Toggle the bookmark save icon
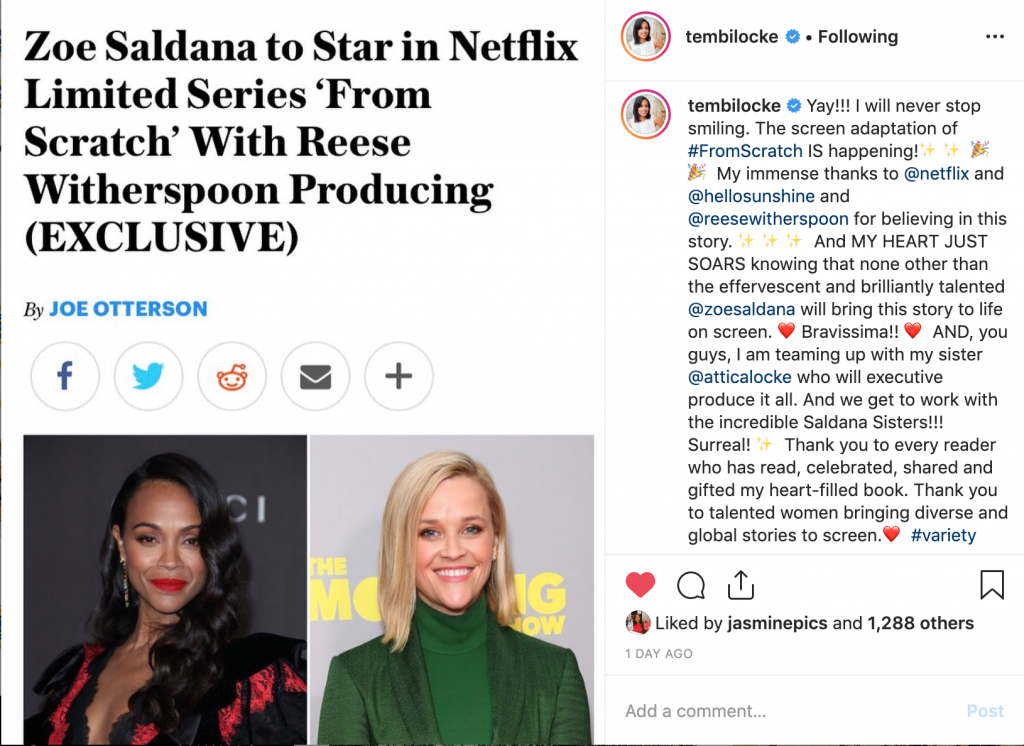Viewport: 1024px width, 746px height. pos(992,585)
